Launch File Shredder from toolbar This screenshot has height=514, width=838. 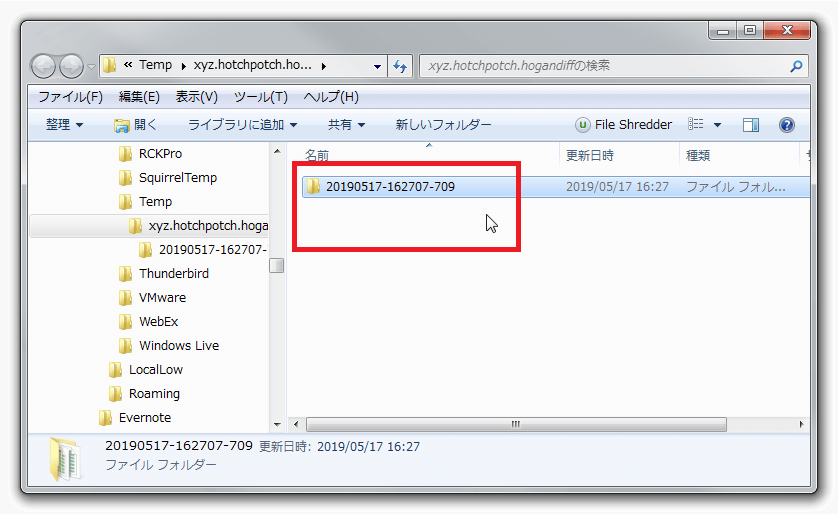click(x=623, y=125)
